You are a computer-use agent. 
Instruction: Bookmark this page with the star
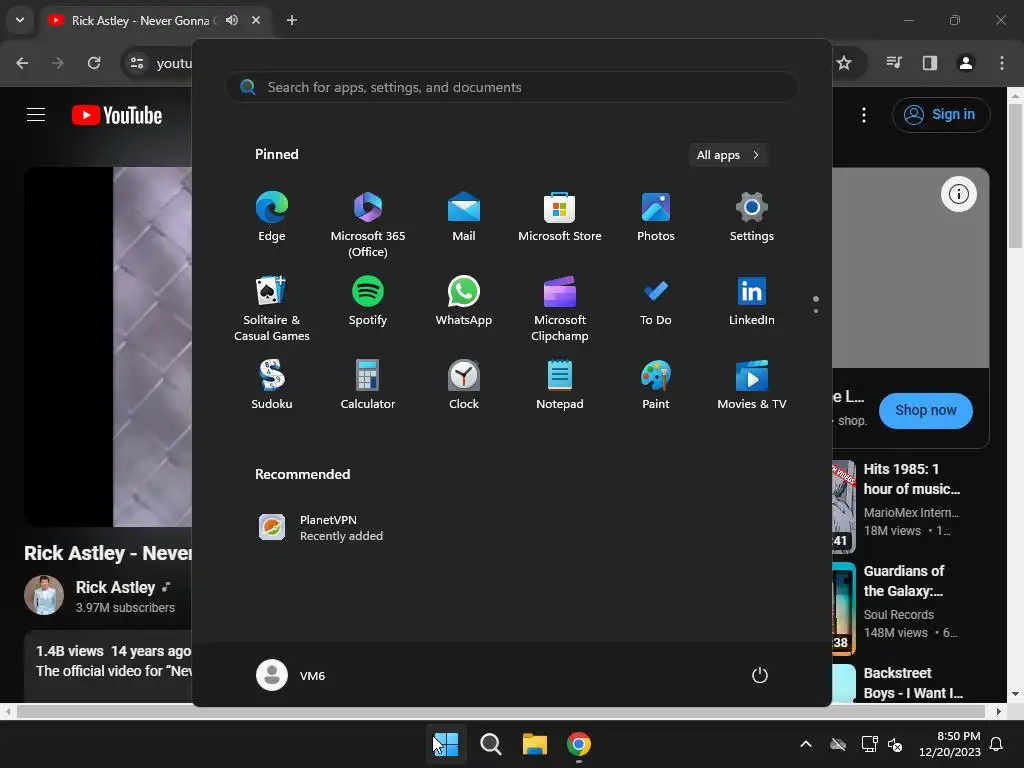click(844, 63)
